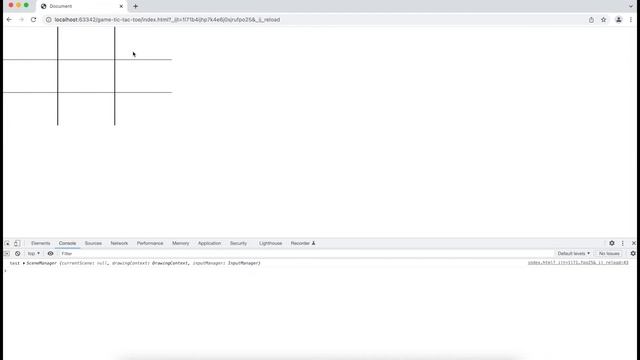Switch to the Performance panel
The width and height of the screenshot is (640, 360).
click(150, 243)
